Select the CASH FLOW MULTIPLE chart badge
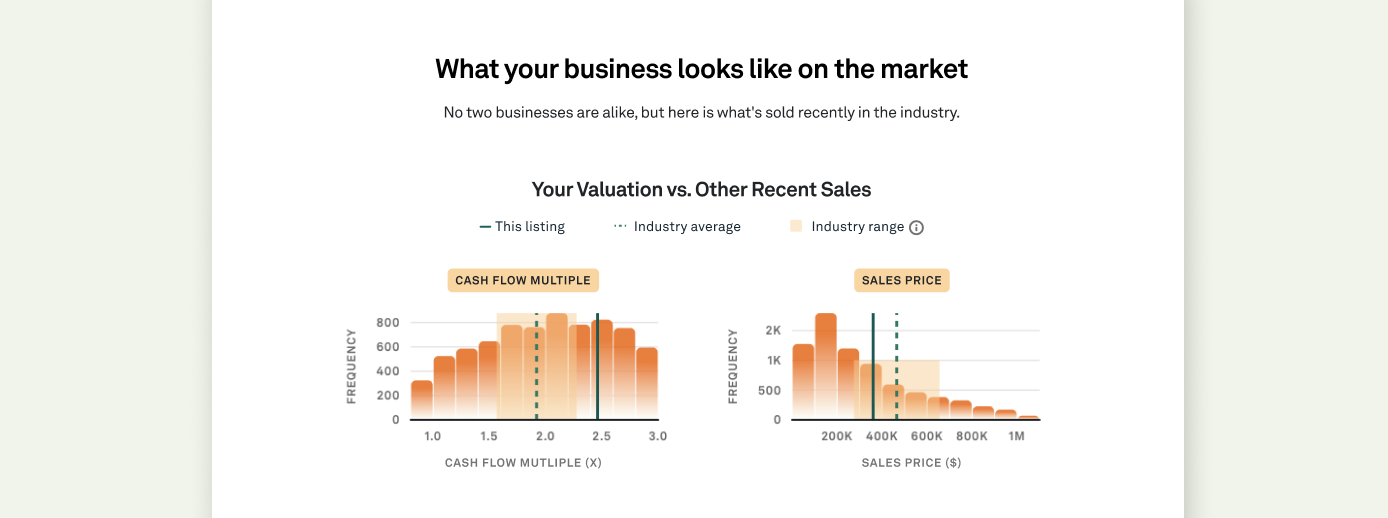This screenshot has width=1388, height=518. (x=523, y=280)
